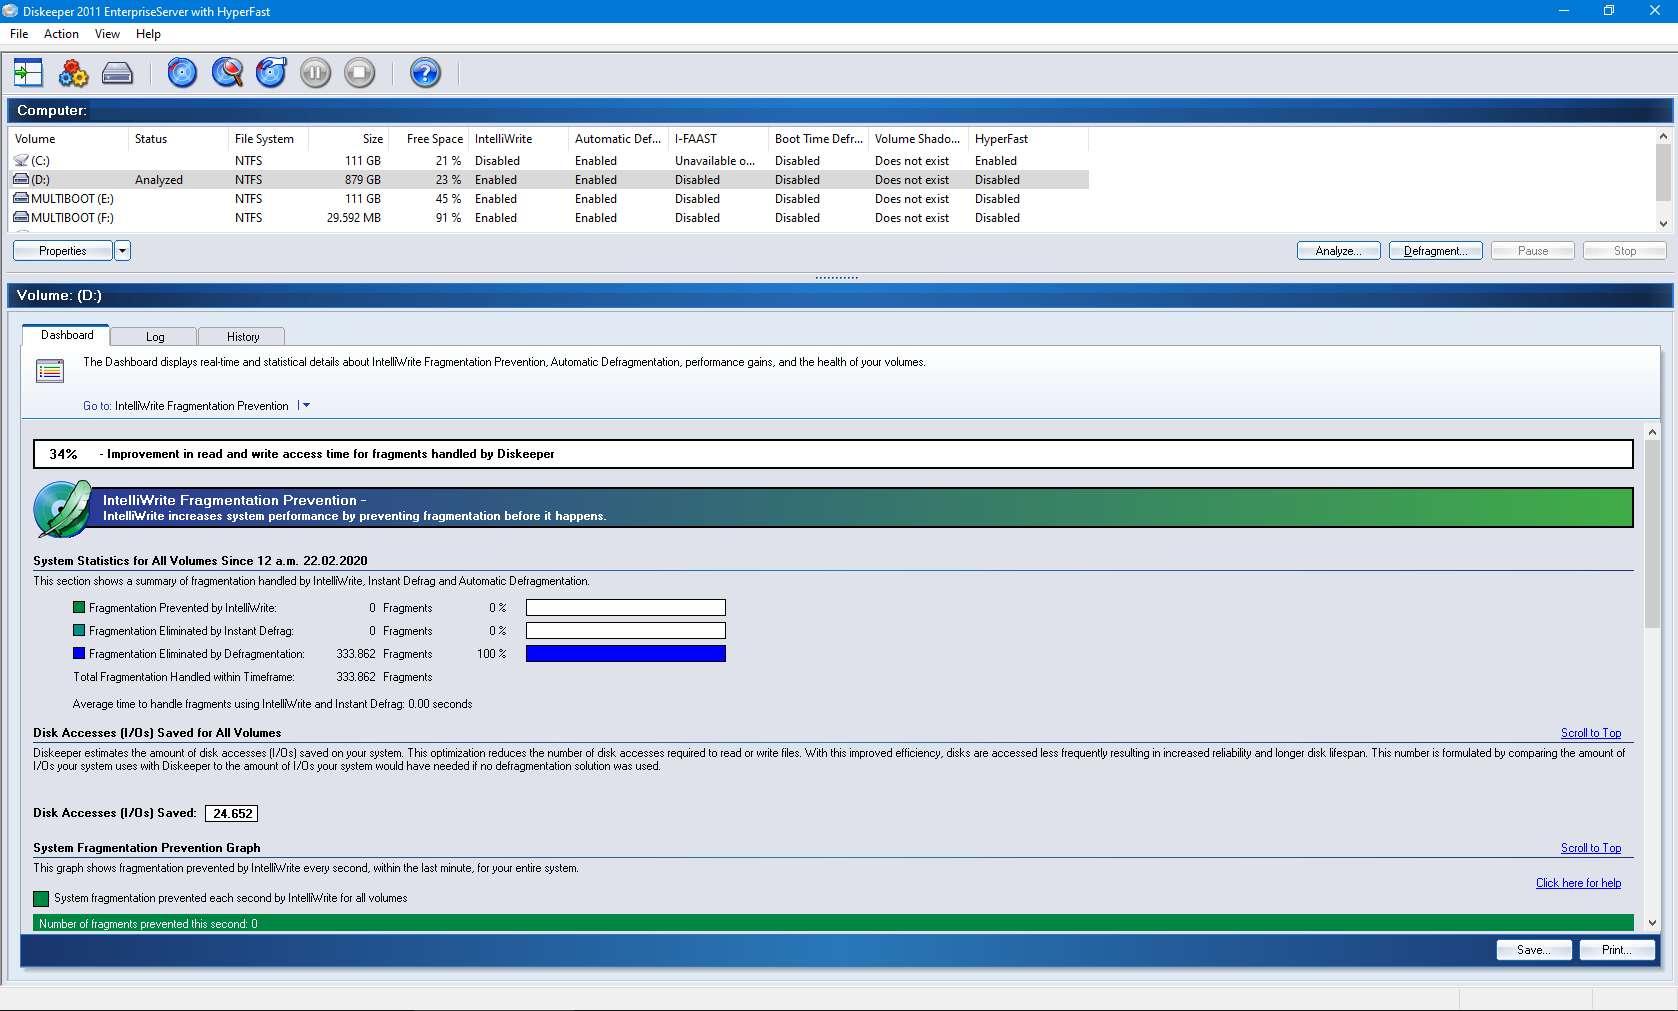Image resolution: width=1678 pixels, height=1011 pixels.
Task: Click the 'Analyzed' status cell
Action: tap(159, 180)
